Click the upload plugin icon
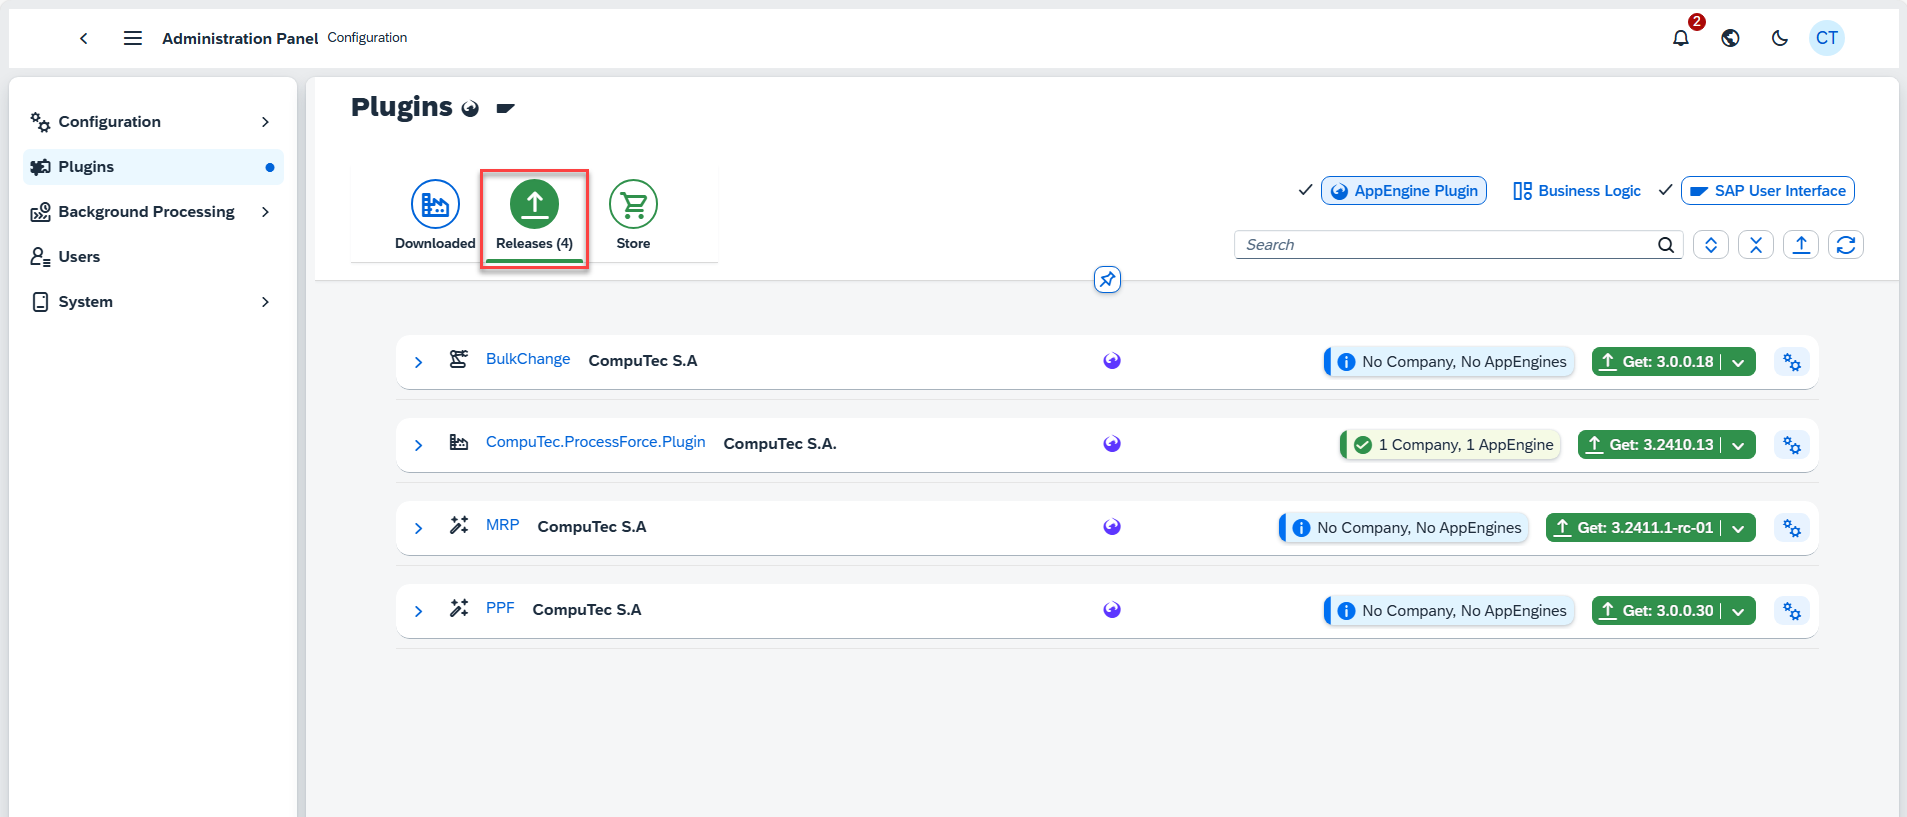The height and width of the screenshot is (817, 1907). point(1800,245)
